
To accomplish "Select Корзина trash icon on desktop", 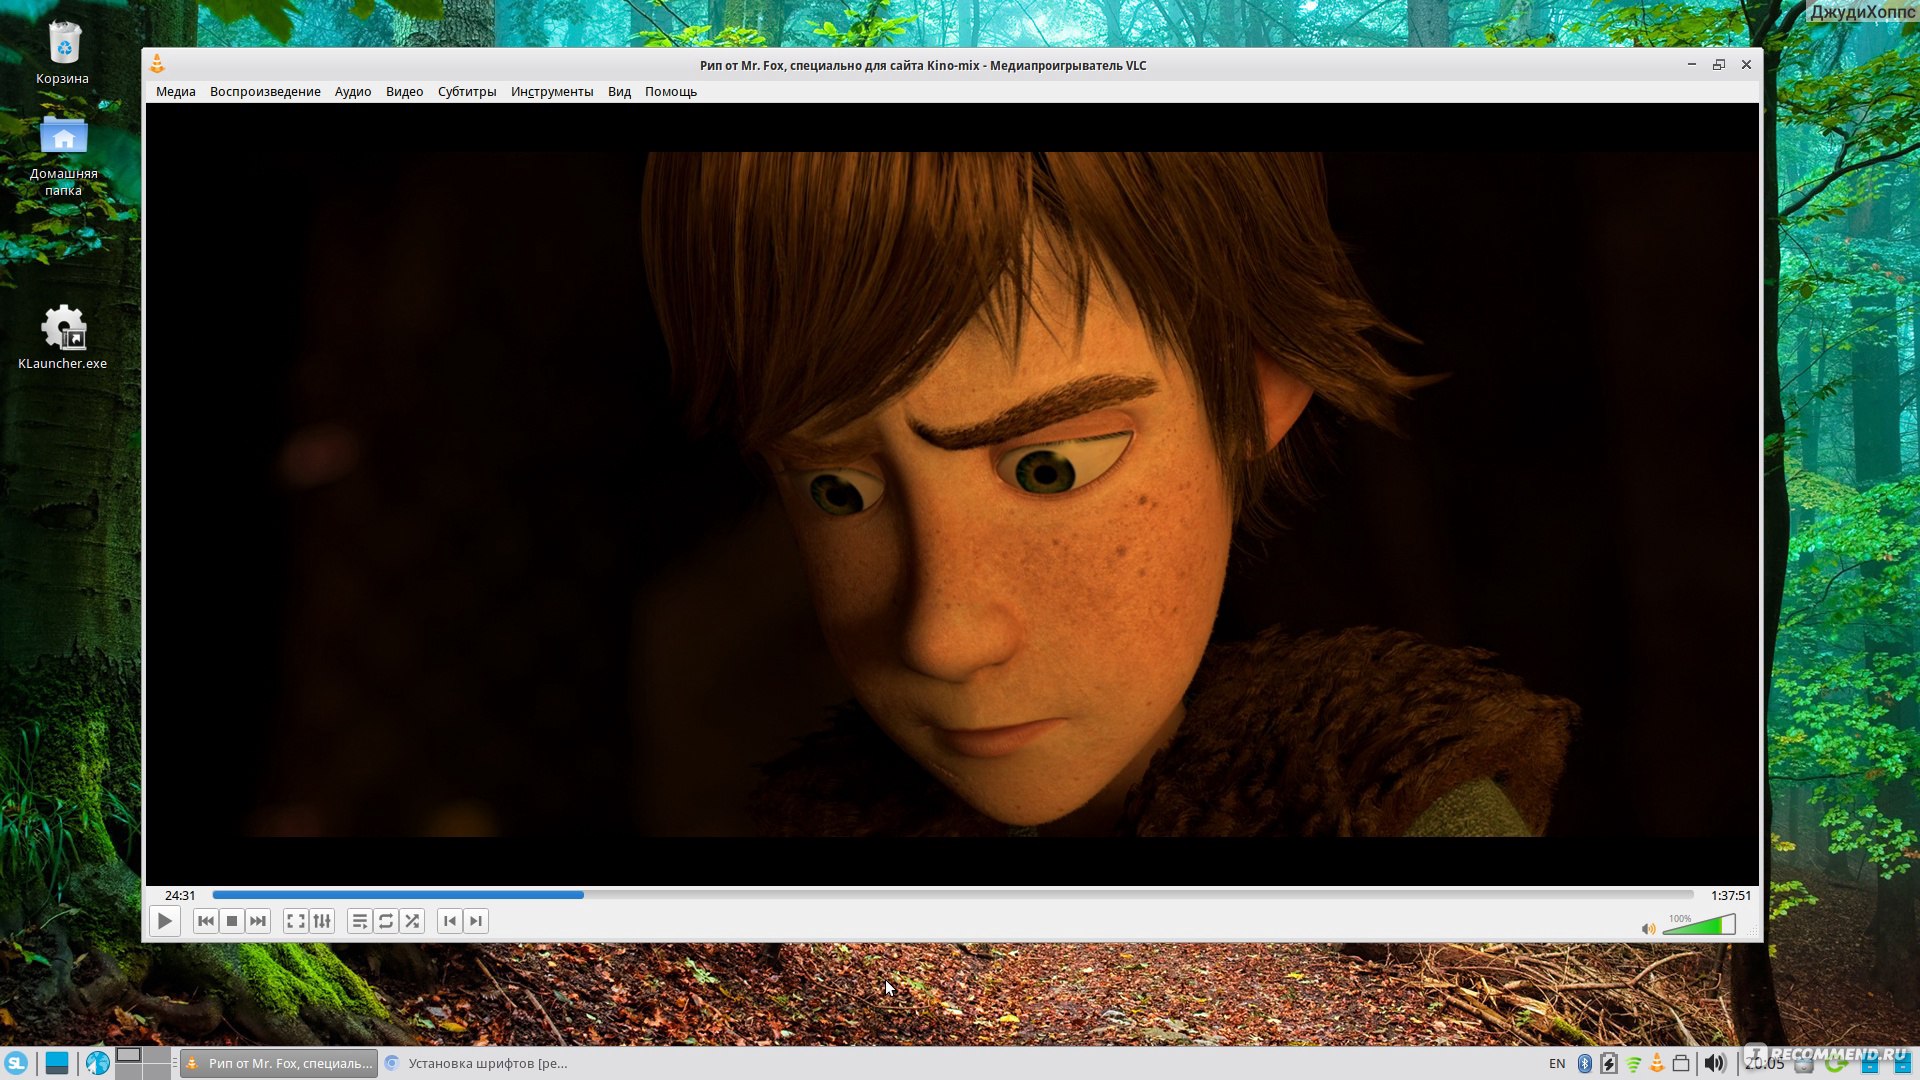I will coord(63,53).
